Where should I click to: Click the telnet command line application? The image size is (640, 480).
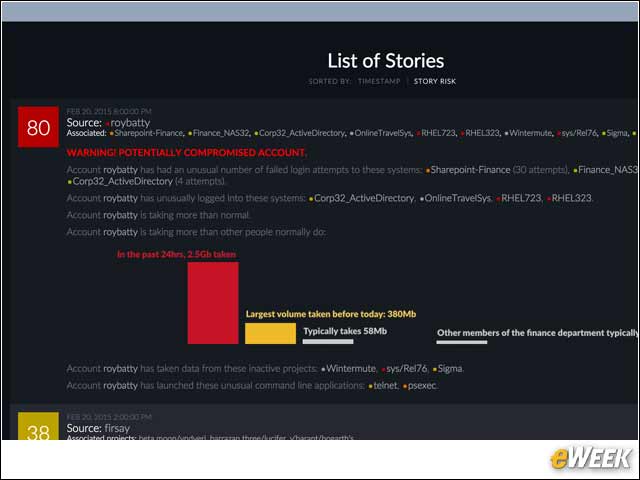point(385,386)
